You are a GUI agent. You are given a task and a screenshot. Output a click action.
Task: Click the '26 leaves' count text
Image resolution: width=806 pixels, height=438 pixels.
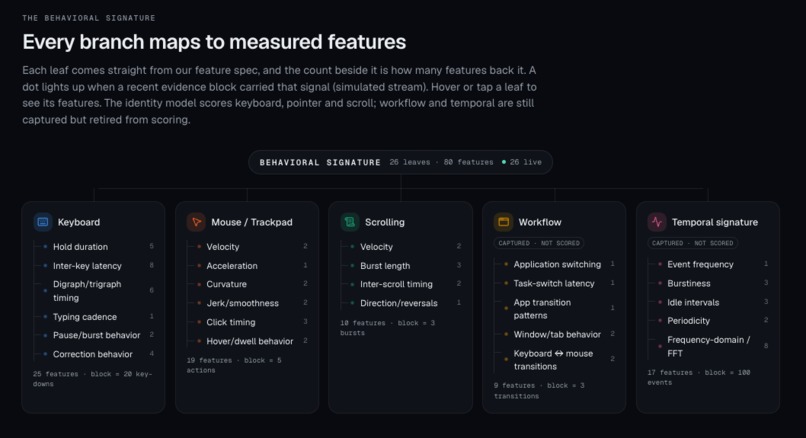410,162
